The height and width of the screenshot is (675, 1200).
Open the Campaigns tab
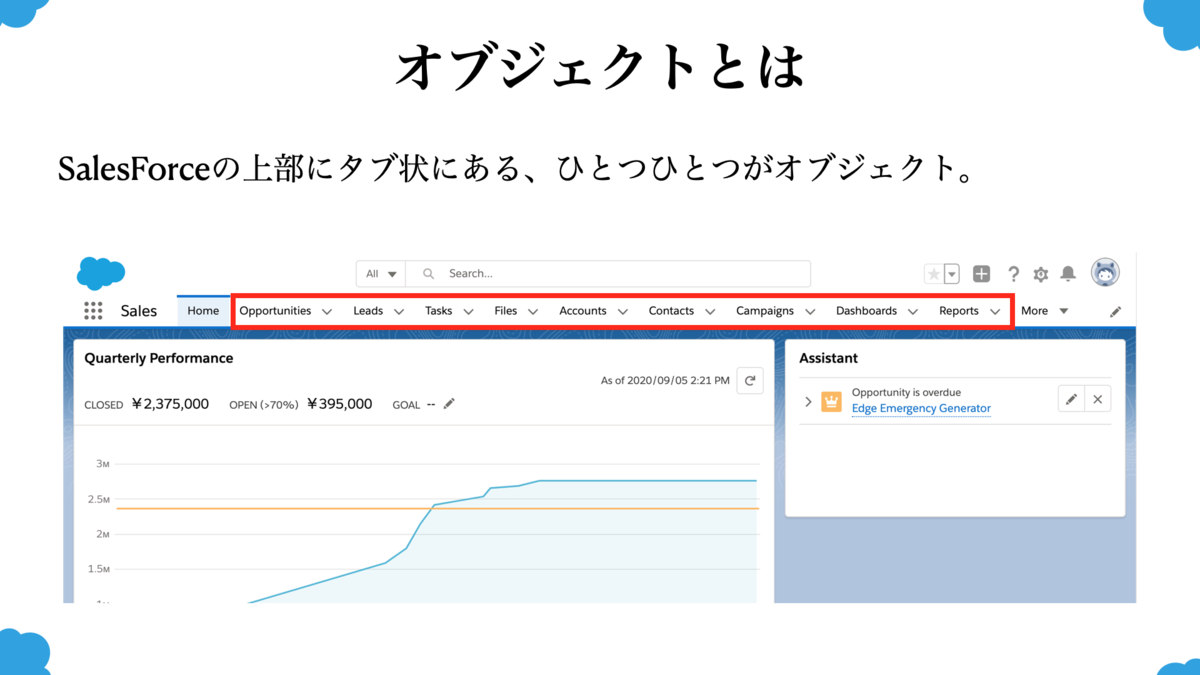pyautogui.click(x=765, y=311)
